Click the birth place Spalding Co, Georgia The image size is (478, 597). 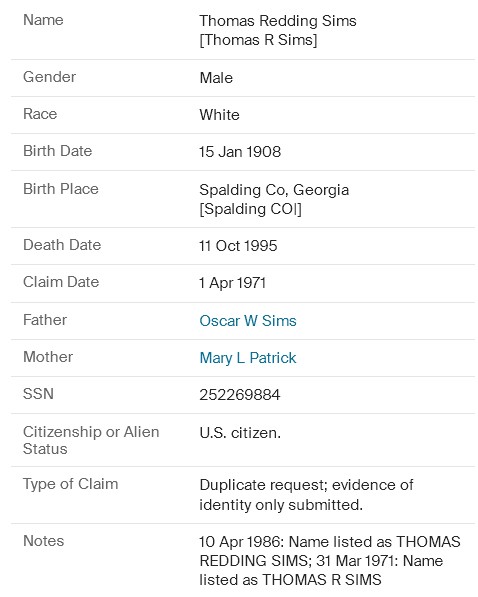[274, 190]
